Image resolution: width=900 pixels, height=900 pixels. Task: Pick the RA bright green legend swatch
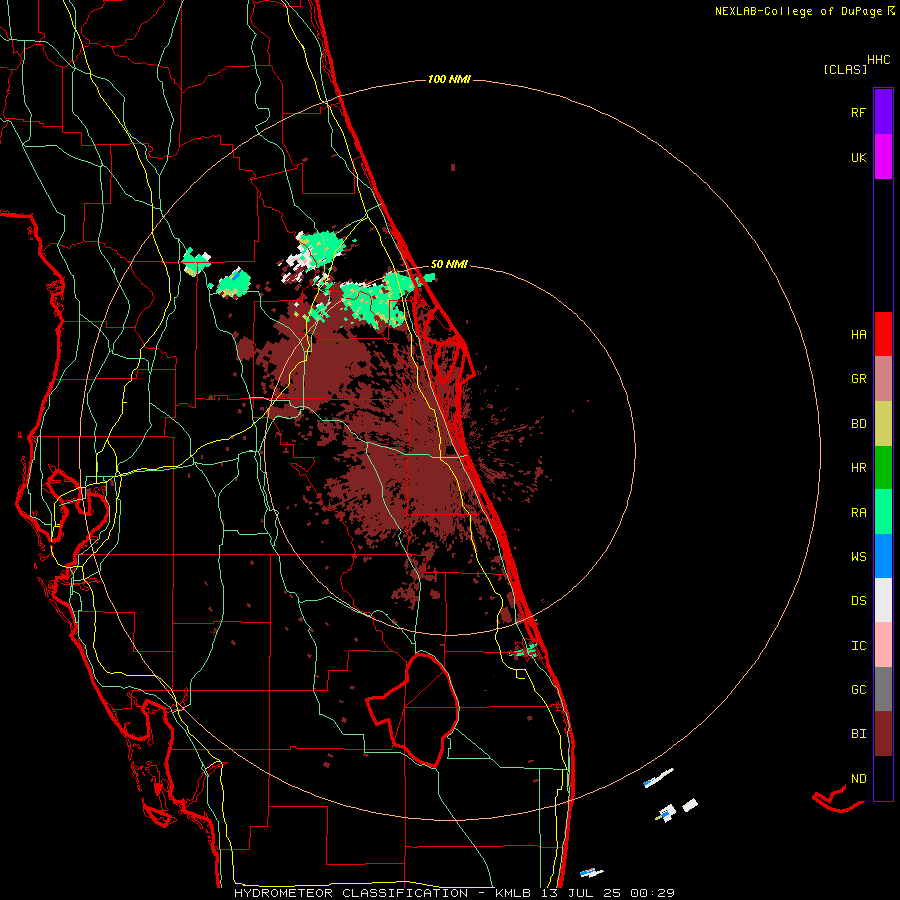click(883, 512)
